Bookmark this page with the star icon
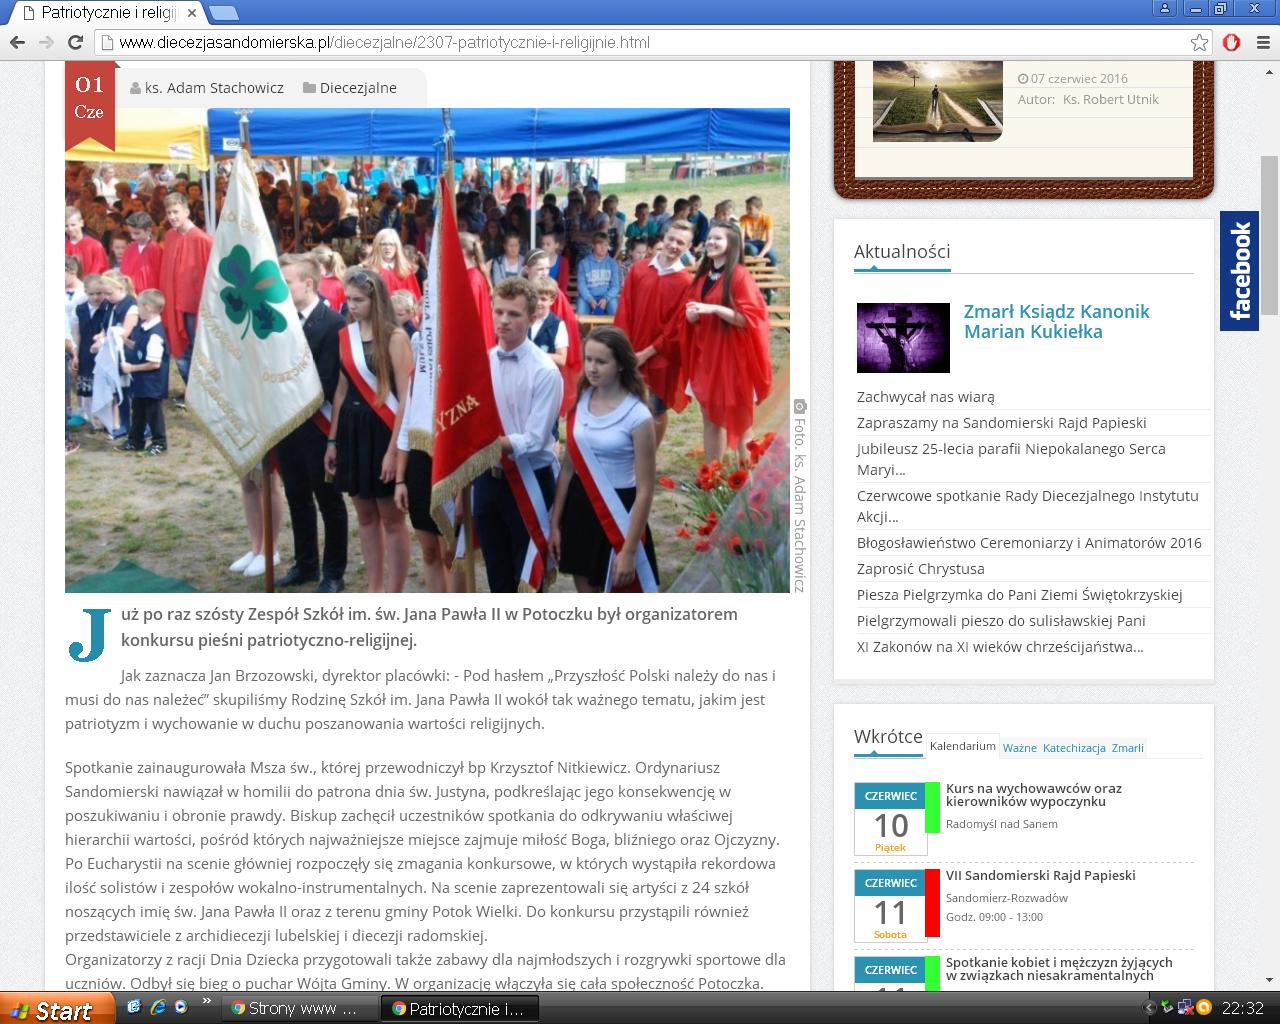This screenshot has height=1024, width=1280. [1199, 42]
